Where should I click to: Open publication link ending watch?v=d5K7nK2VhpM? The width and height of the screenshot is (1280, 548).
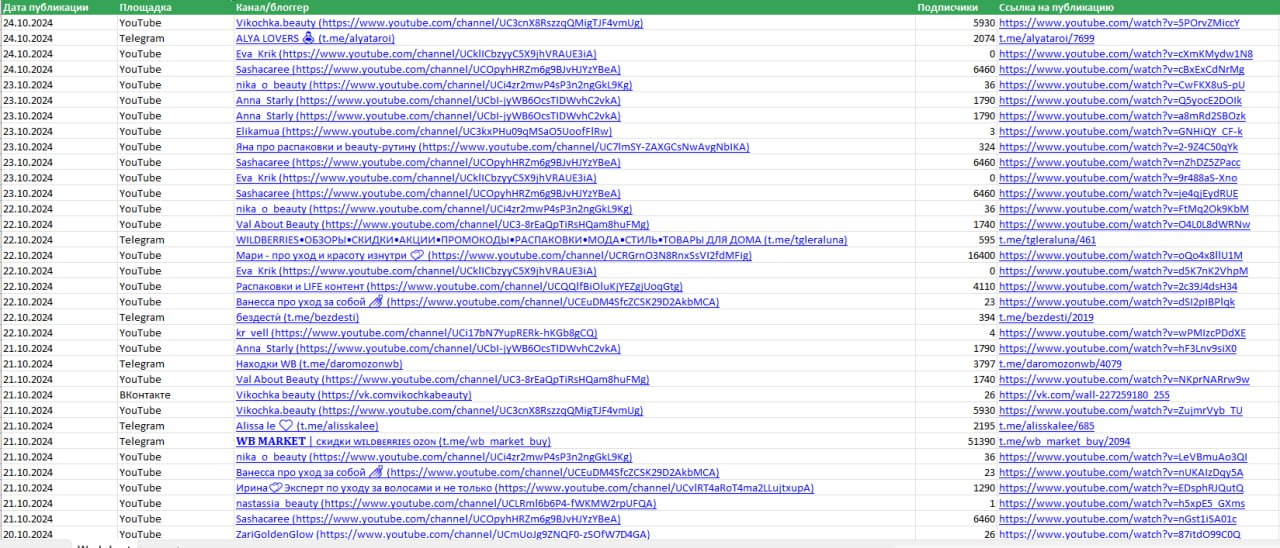click(x=1123, y=271)
